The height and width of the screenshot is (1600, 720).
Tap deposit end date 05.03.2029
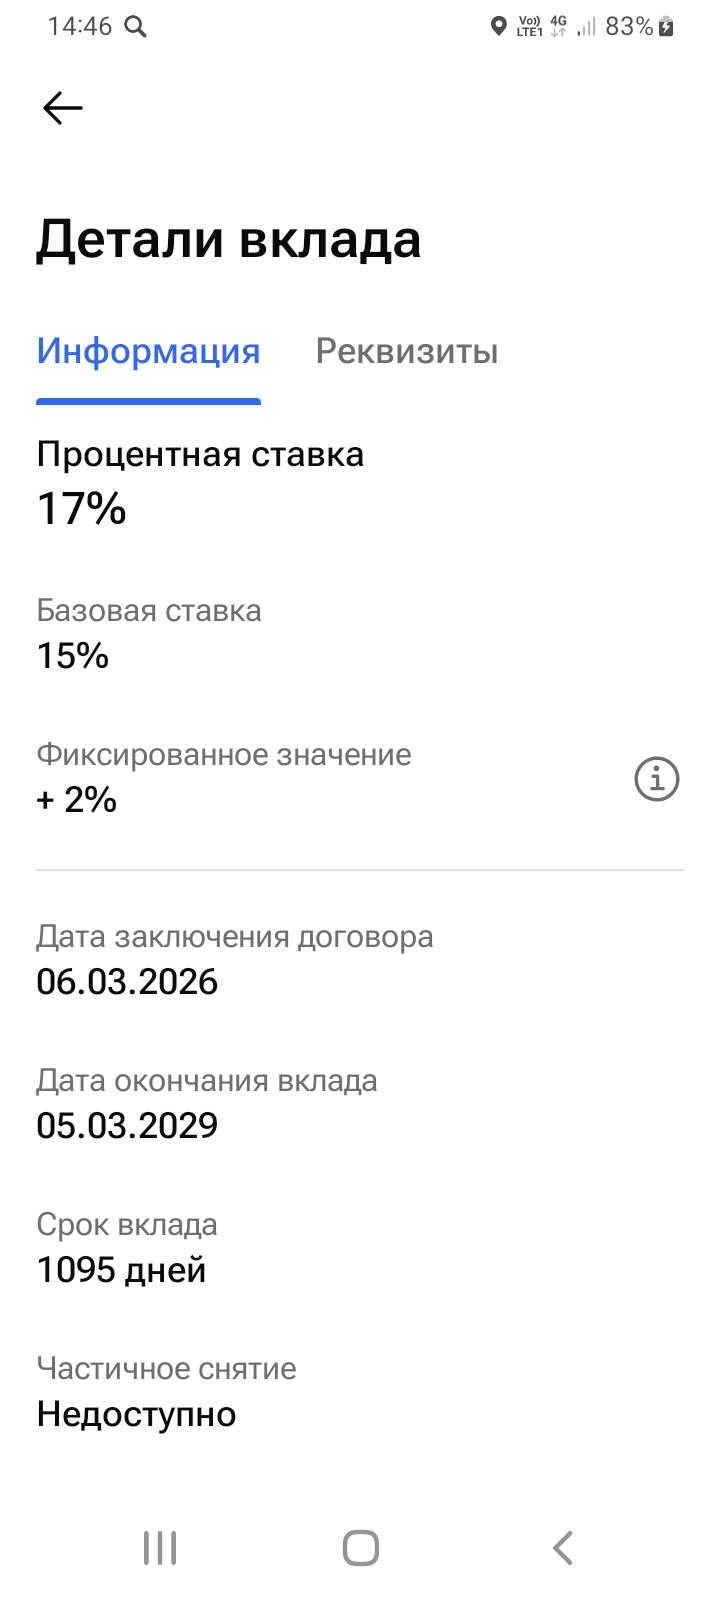[x=127, y=1126]
